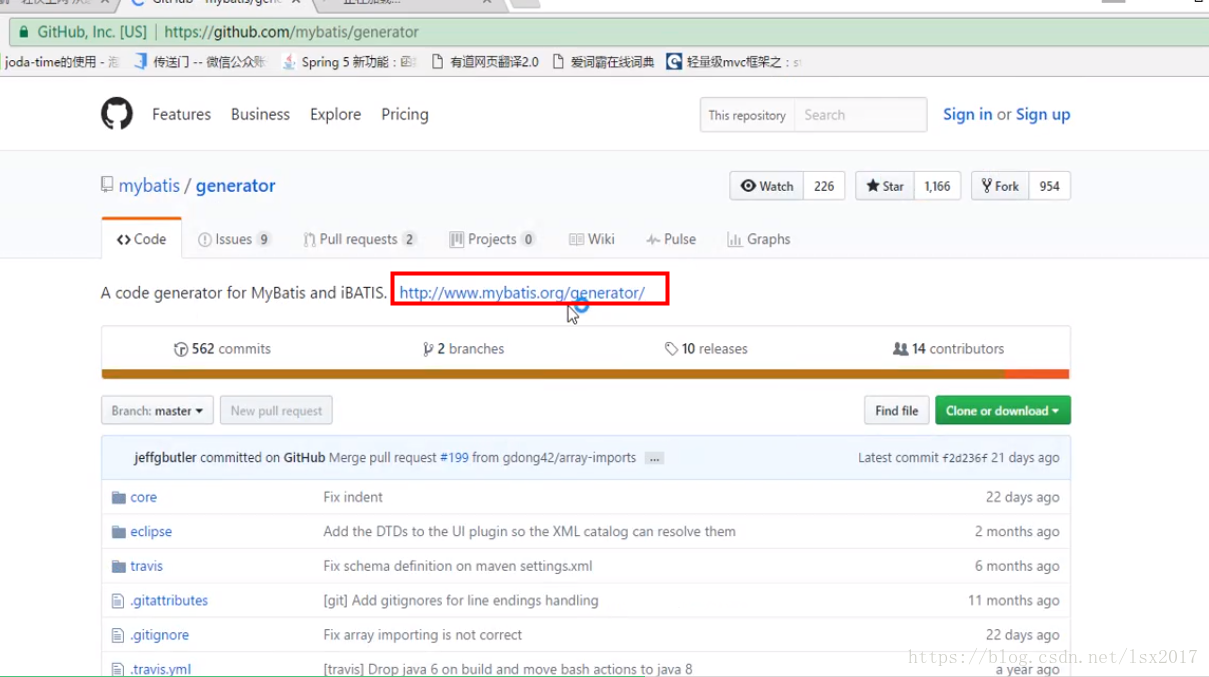Open Features in top navigation

tap(181, 114)
